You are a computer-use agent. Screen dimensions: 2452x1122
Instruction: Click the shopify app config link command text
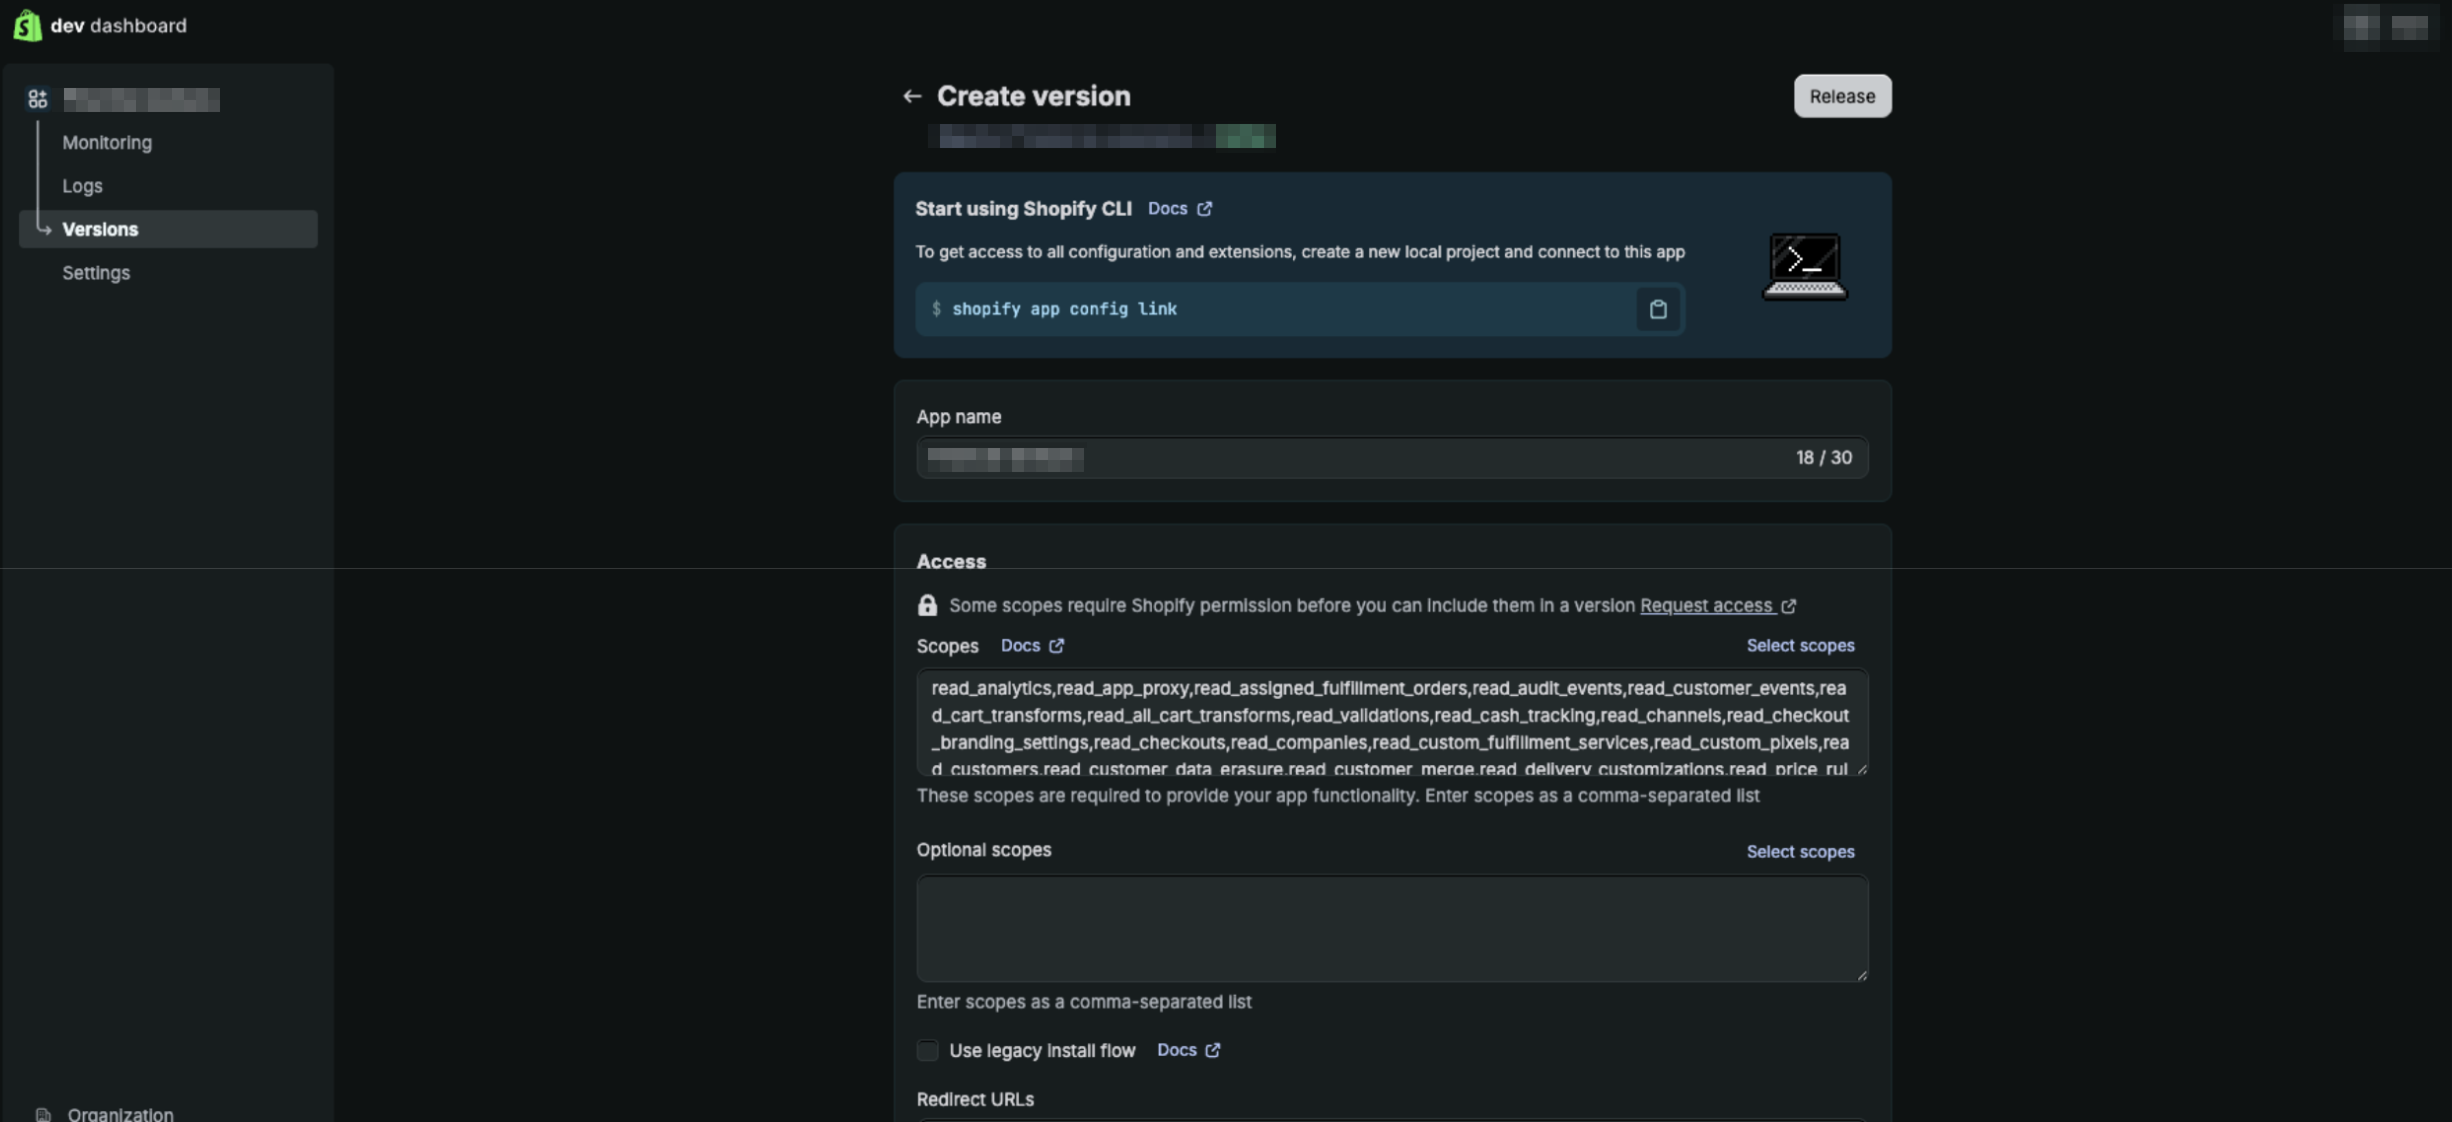point(1064,309)
